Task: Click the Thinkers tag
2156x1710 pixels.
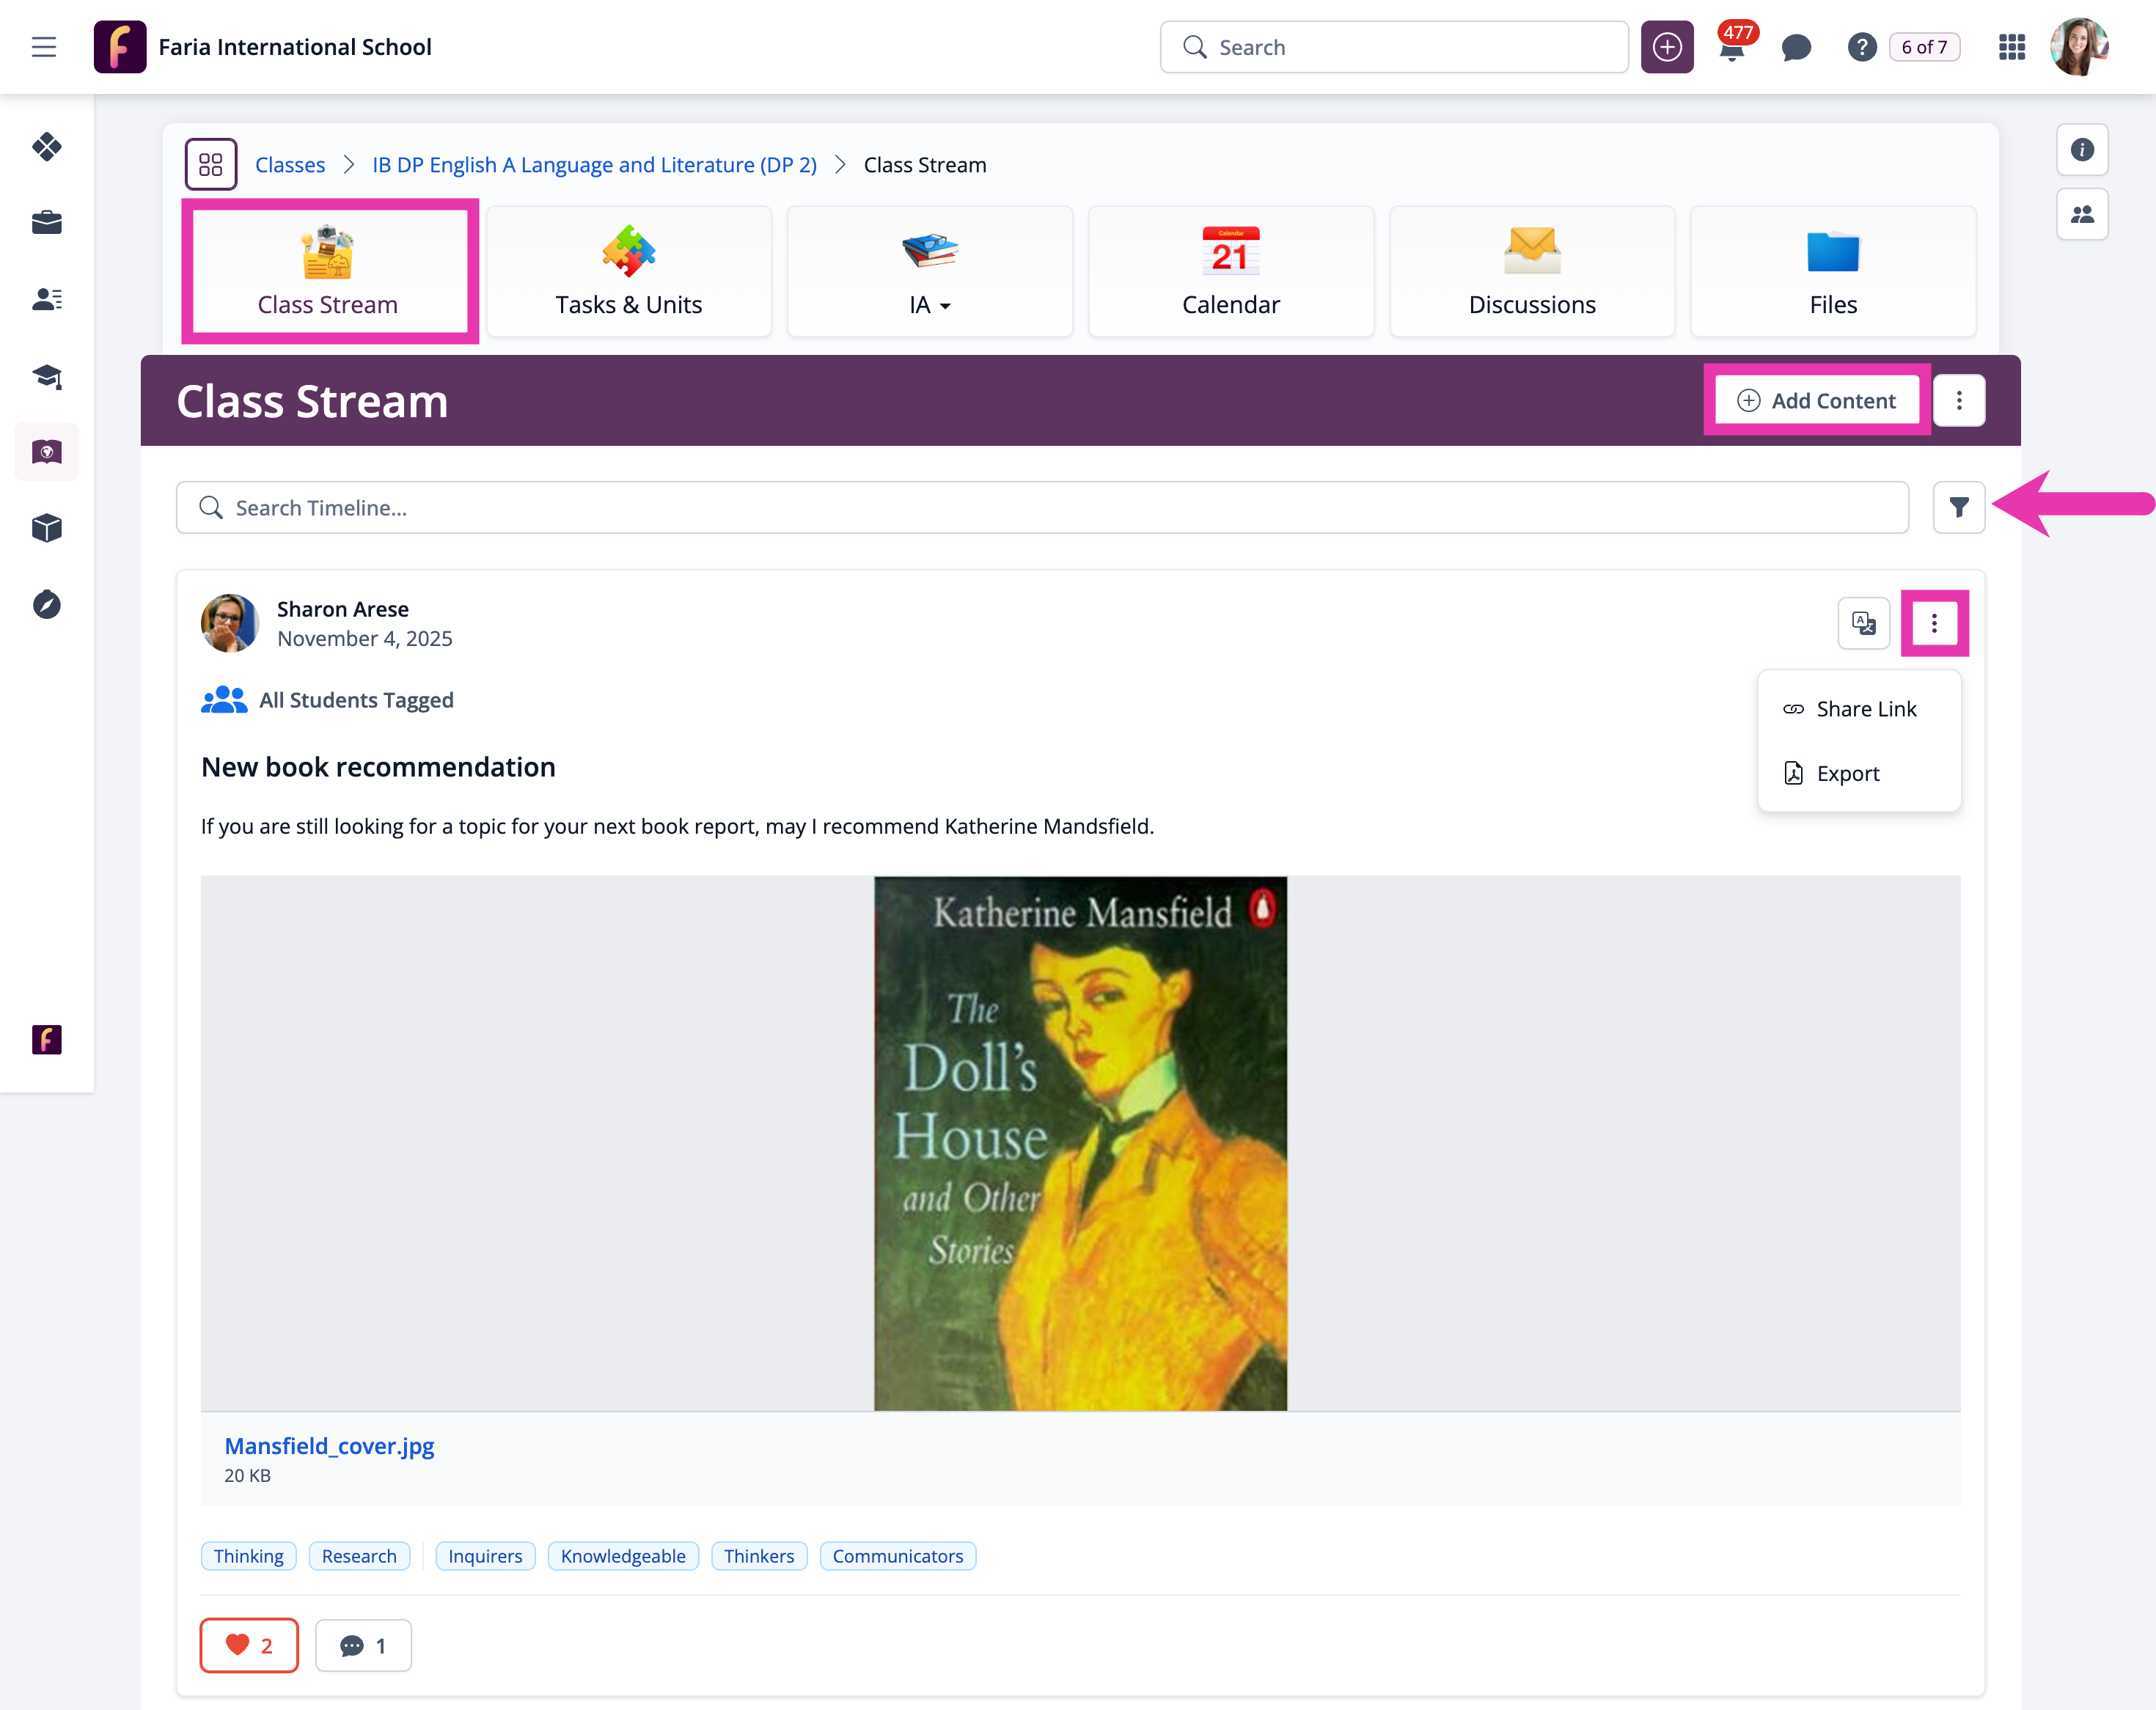Action: 759,1556
